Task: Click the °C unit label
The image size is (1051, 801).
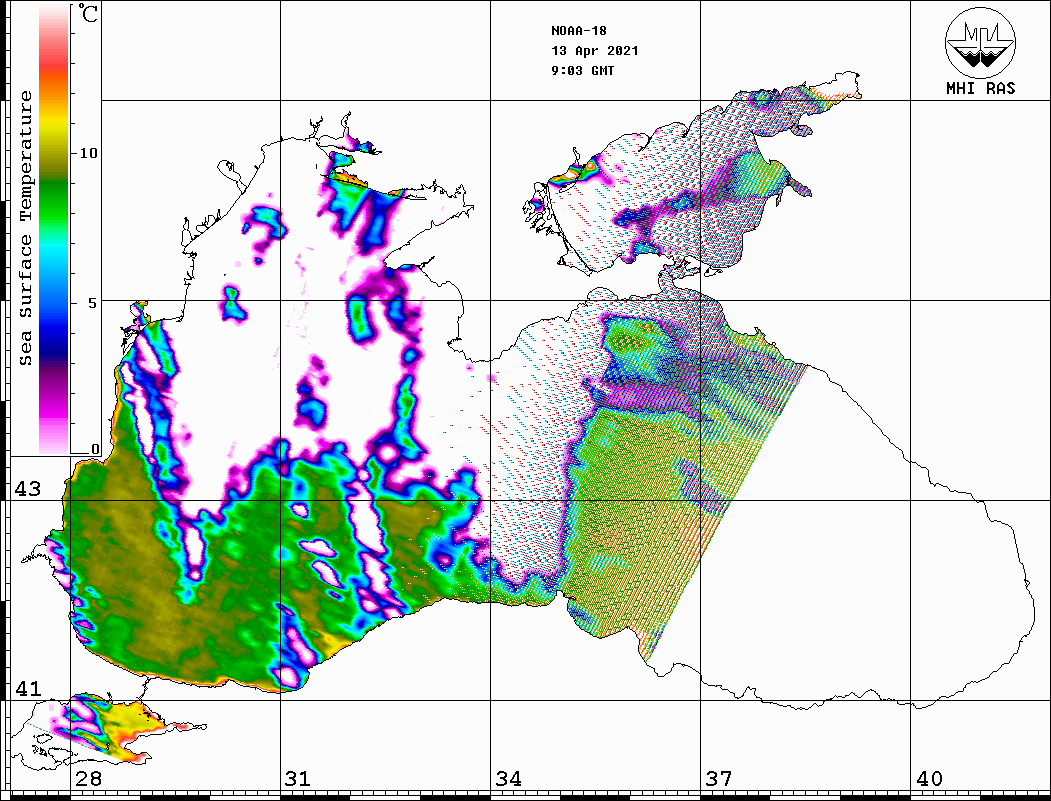Action: pos(87,13)
